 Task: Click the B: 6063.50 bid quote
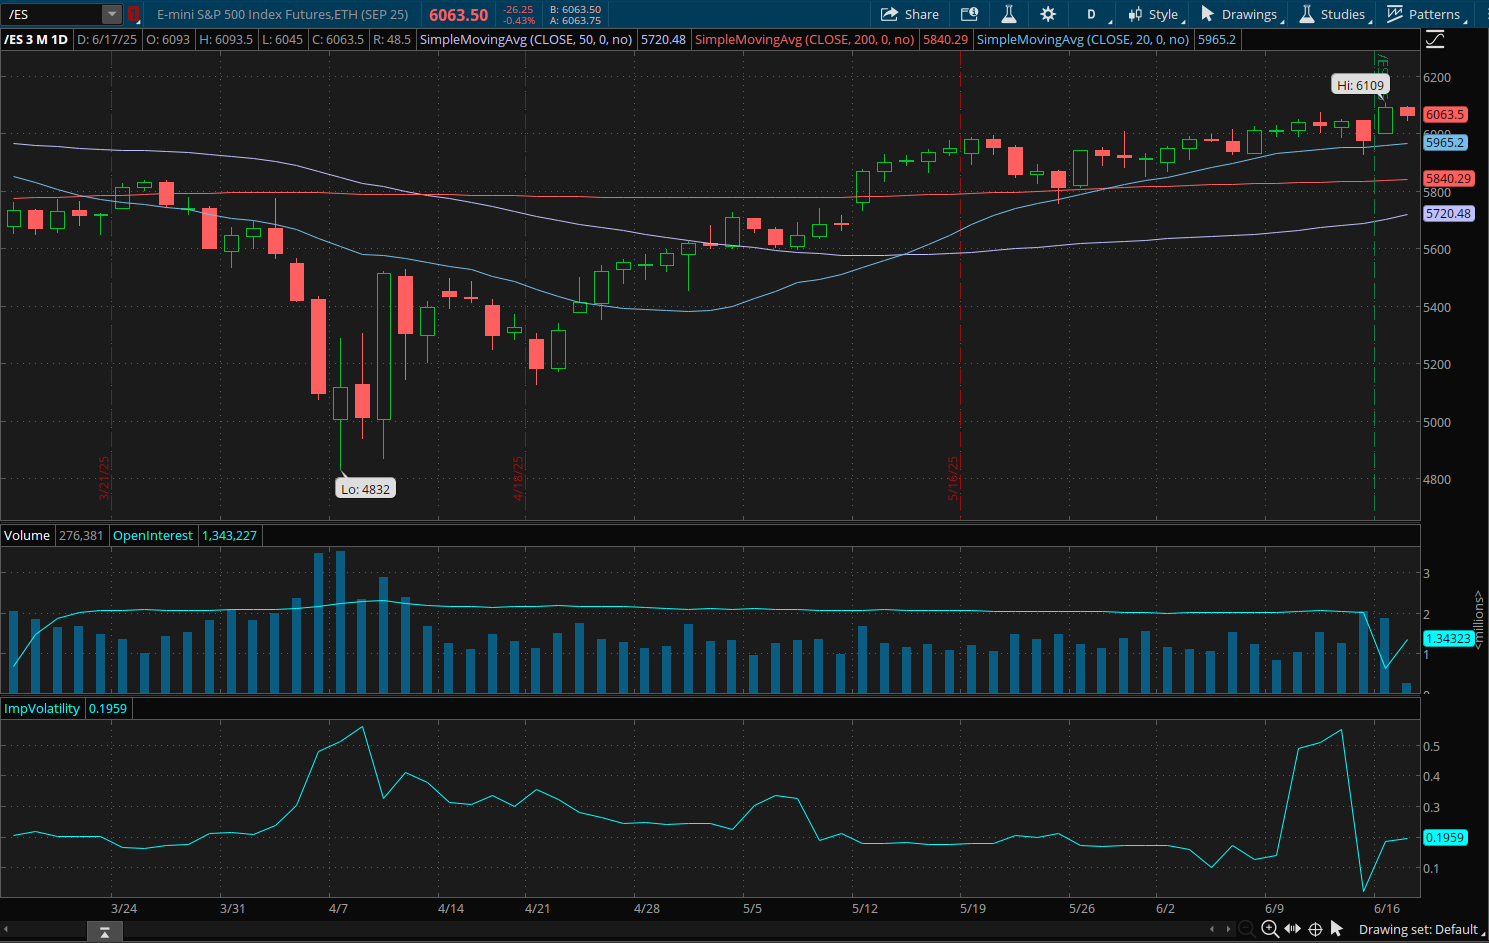pyautogui.click(x=575, y=9)
